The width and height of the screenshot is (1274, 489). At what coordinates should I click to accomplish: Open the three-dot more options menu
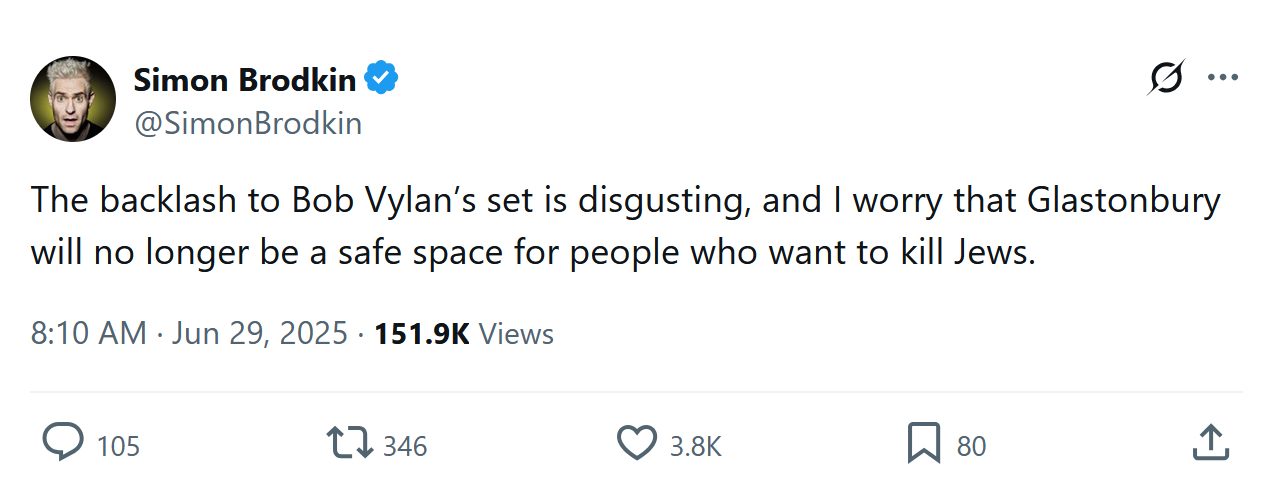1223,79
